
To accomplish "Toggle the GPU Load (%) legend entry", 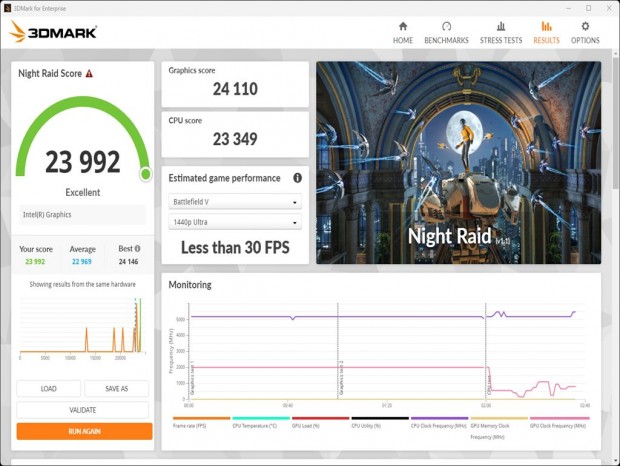I will point(320,422).
